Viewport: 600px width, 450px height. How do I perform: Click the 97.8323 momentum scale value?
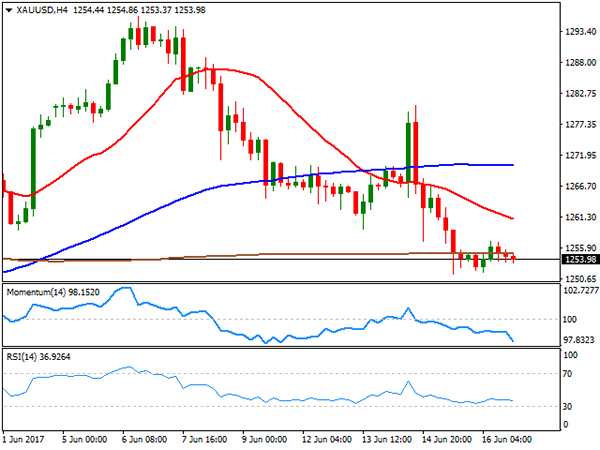click(x=578, y=340)
